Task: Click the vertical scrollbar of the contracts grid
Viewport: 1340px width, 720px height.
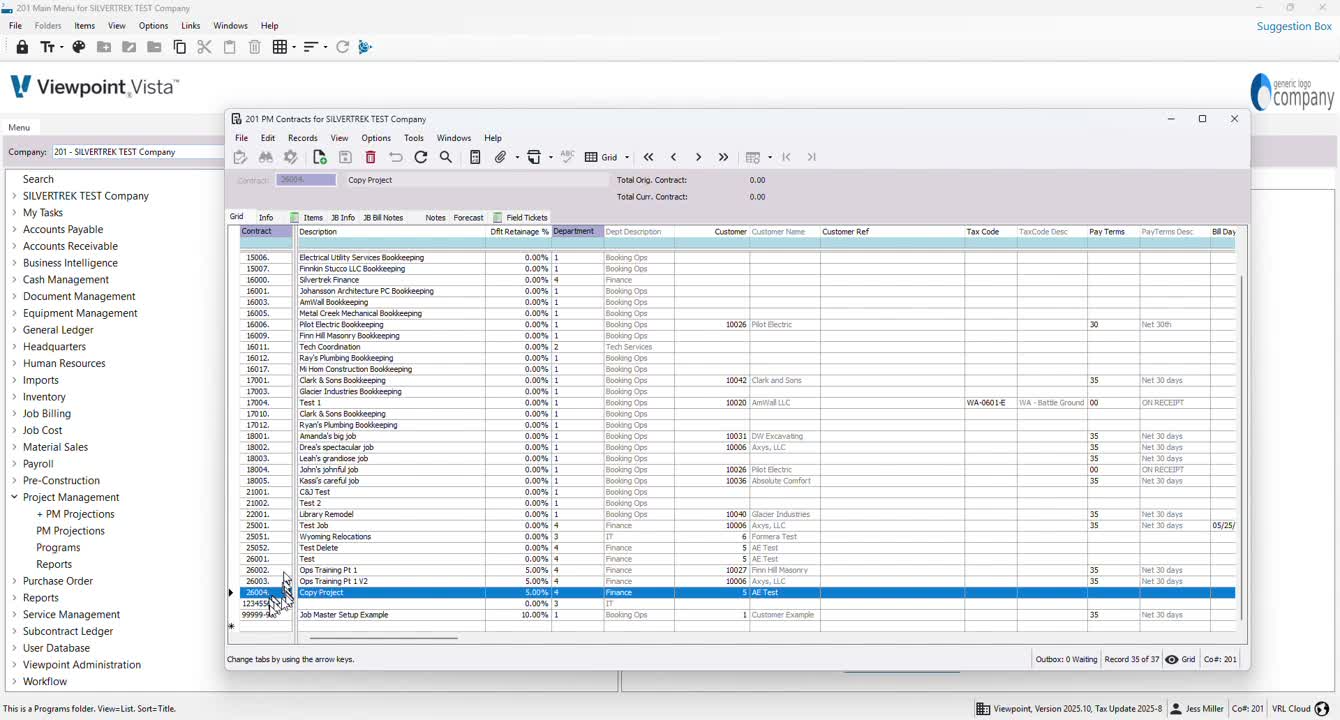Action: (x=1241, y=447)
